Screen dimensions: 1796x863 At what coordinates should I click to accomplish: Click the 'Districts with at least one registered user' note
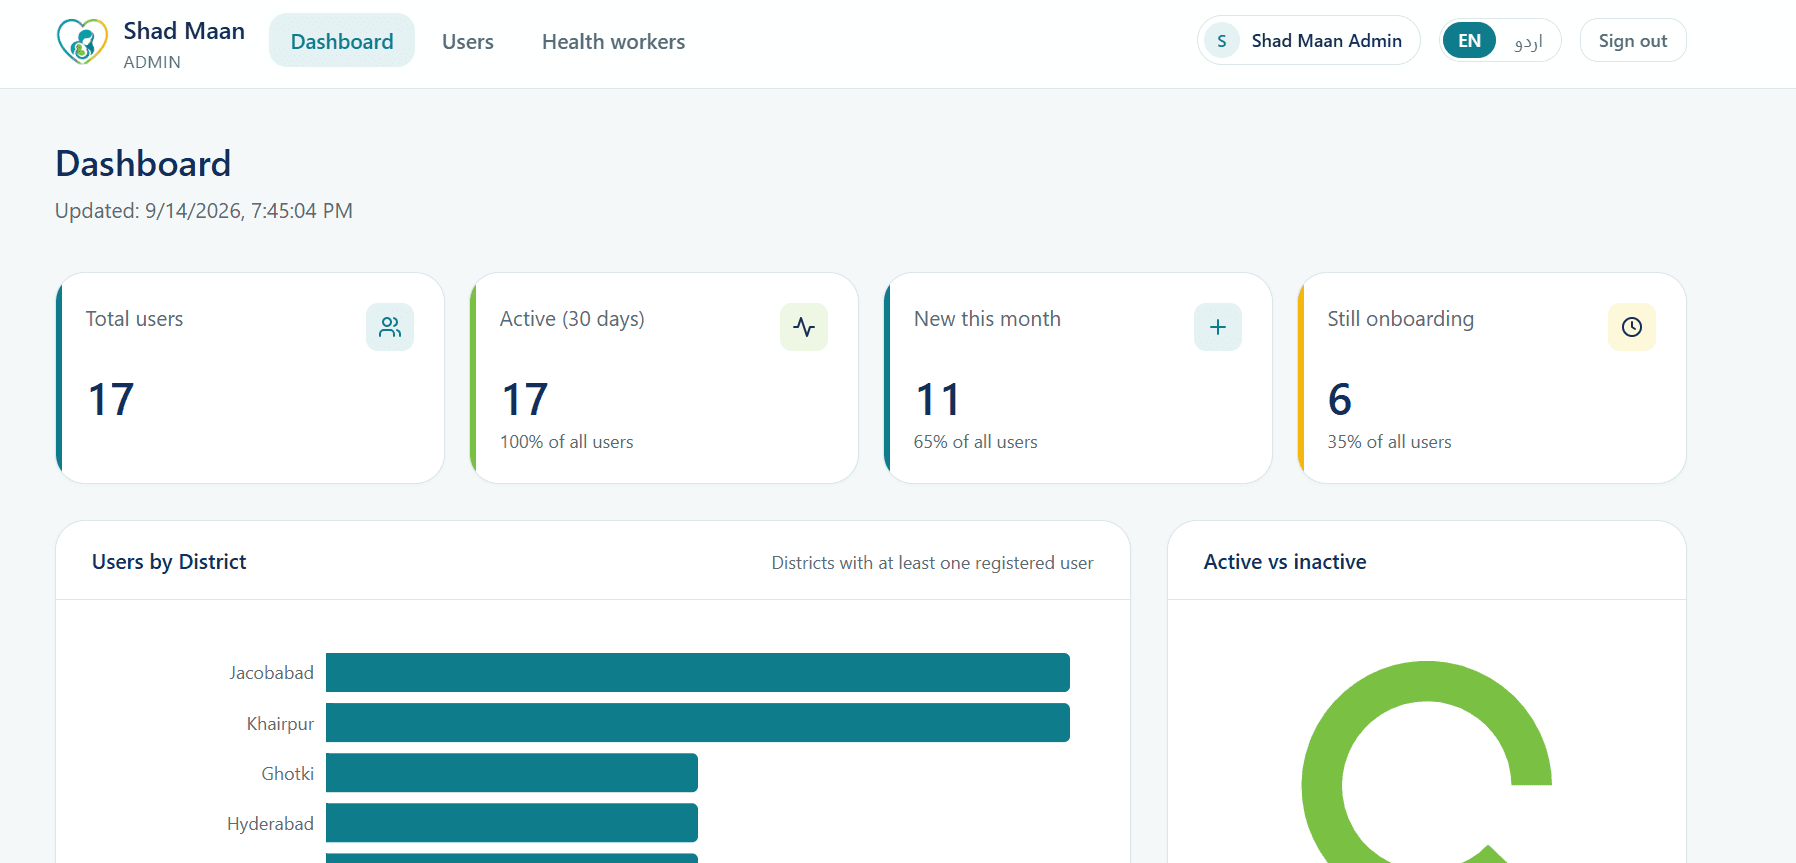coord(932,563)
